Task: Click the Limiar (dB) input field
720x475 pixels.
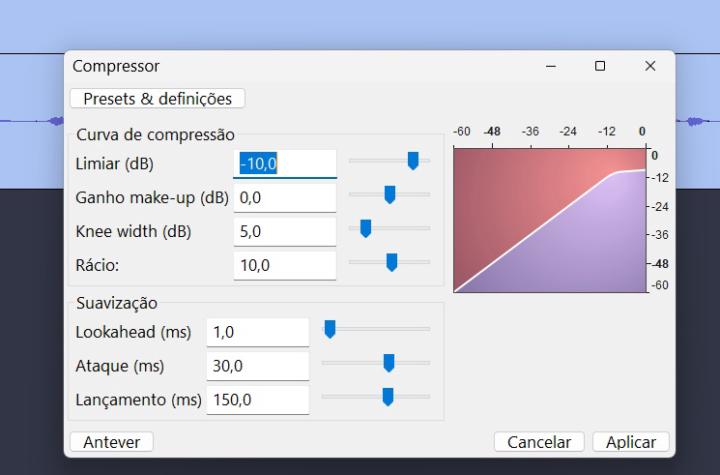Action: pos(285,164)
